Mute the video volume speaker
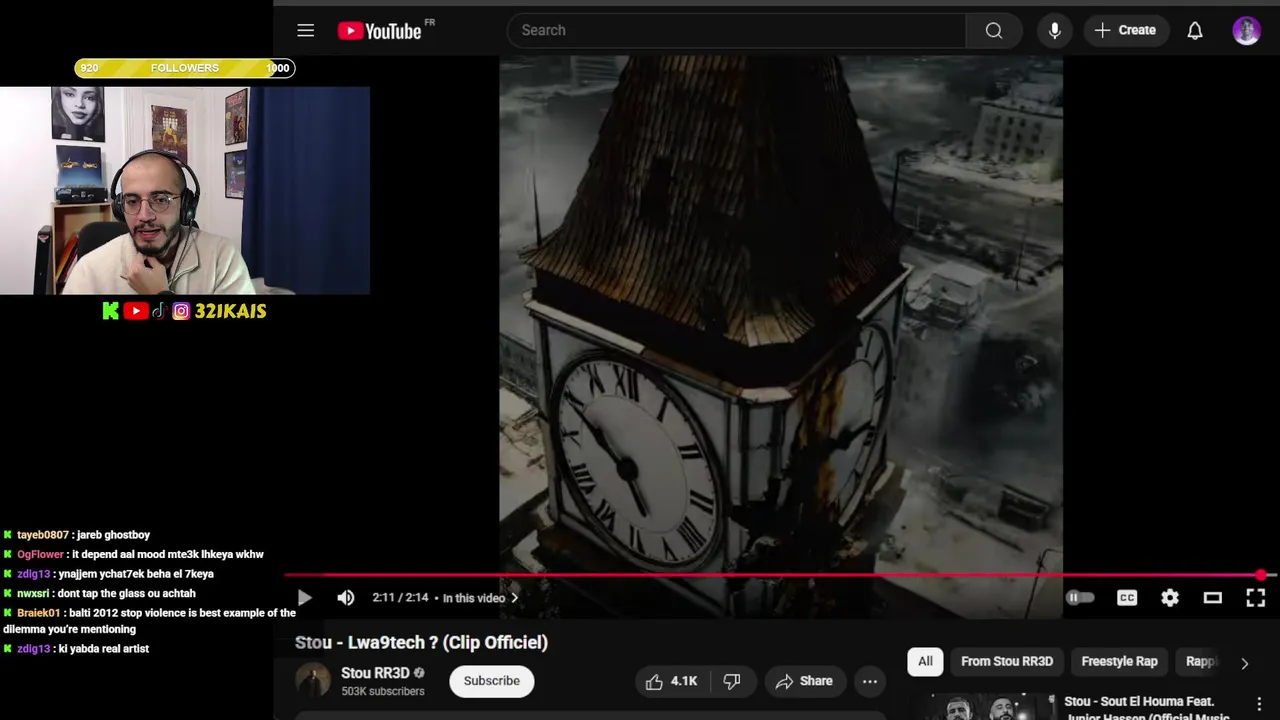This screenshot has height=720, width=1280. (346, 597)
